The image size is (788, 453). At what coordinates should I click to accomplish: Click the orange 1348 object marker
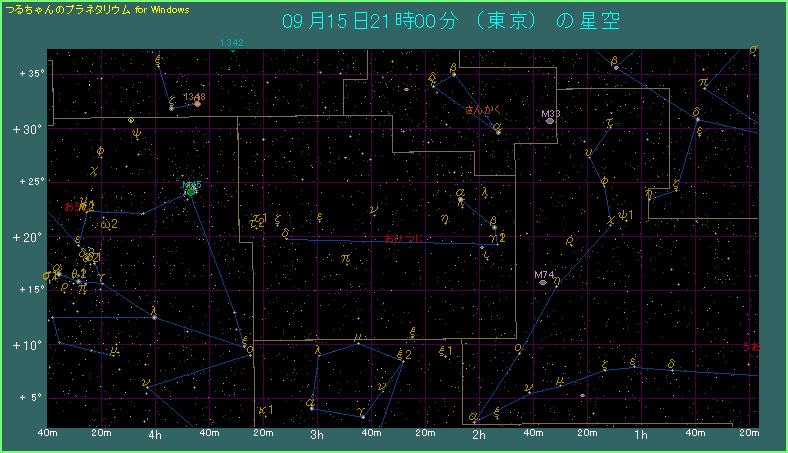197,103
